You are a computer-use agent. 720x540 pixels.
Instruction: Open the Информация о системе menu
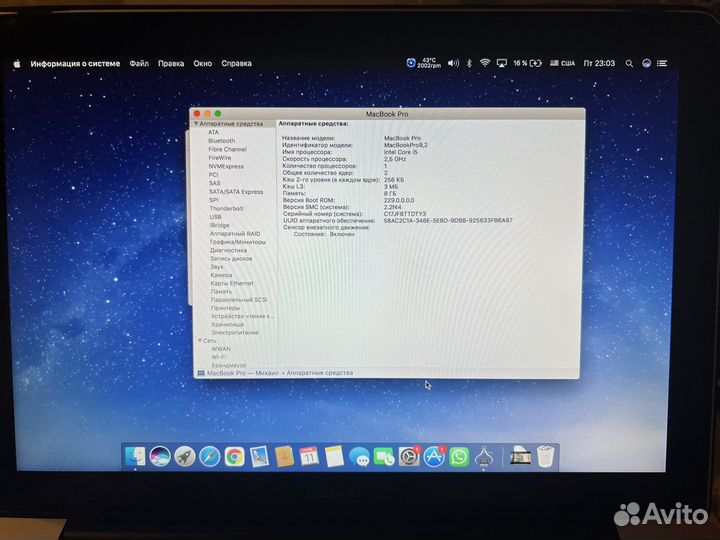[75, 63]
